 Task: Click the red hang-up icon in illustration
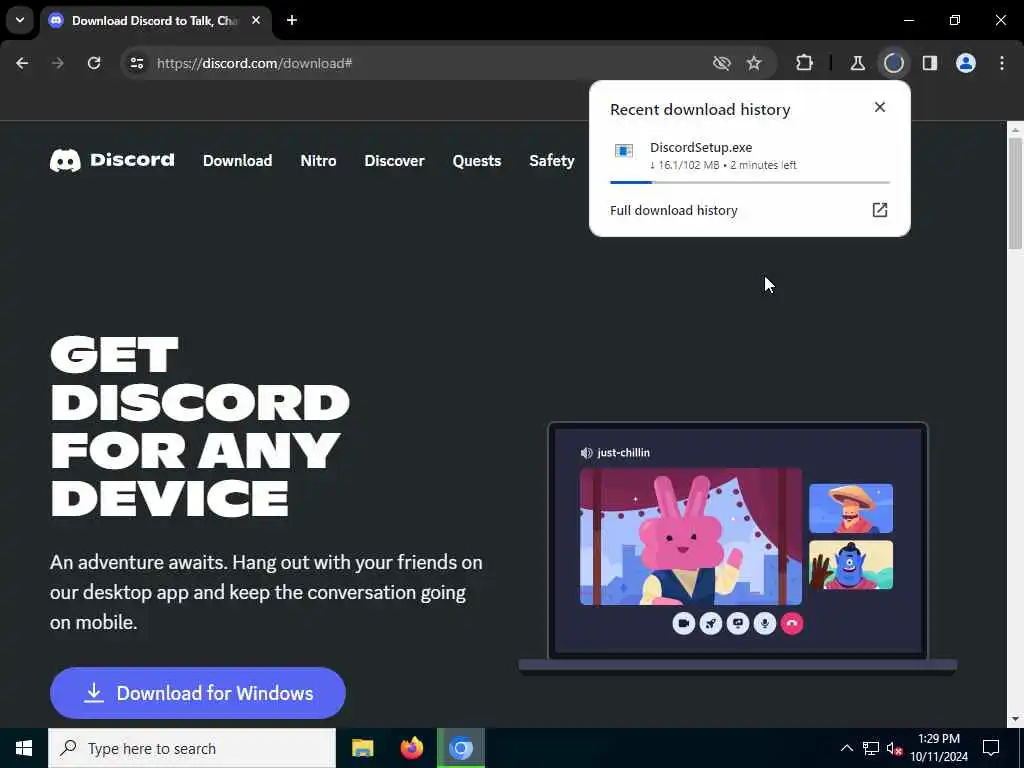point(792,624)
